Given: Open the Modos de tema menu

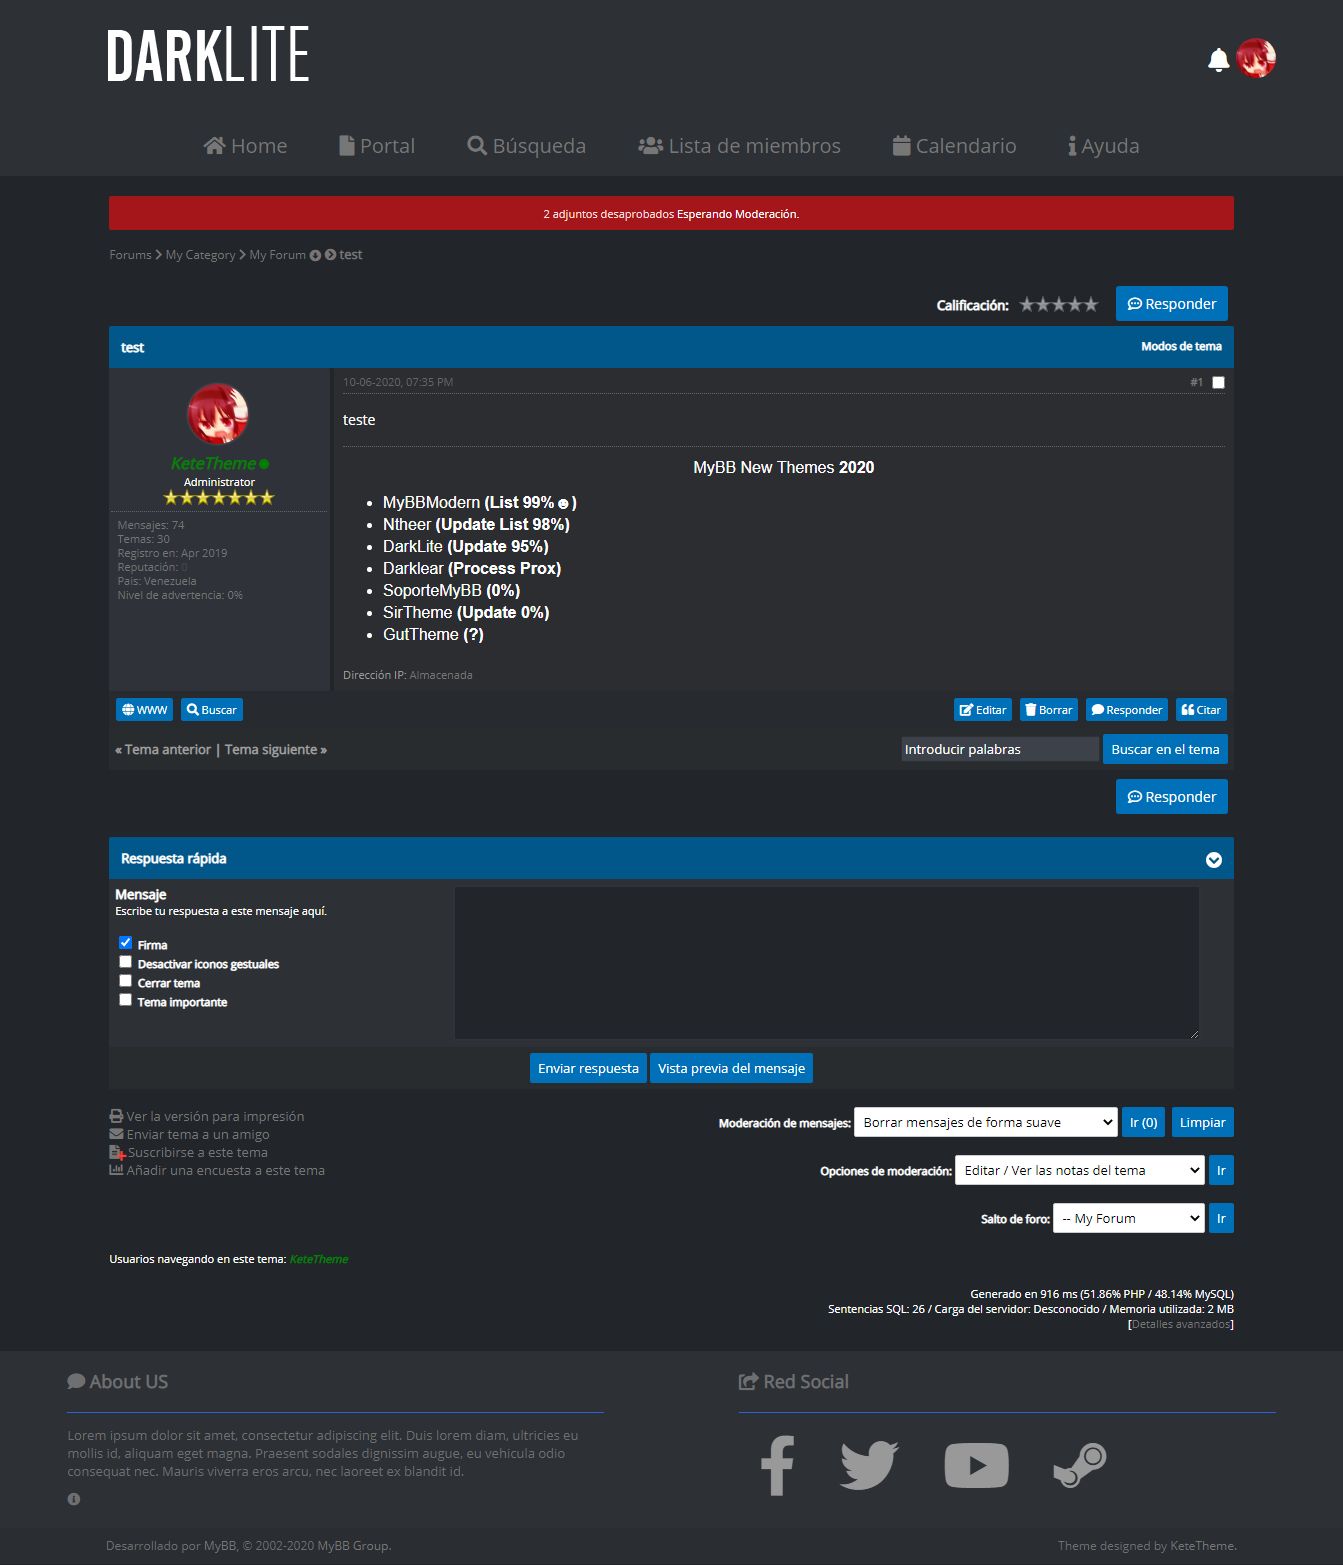Looking at the screenshot, I should click(x=1181, y=346).
